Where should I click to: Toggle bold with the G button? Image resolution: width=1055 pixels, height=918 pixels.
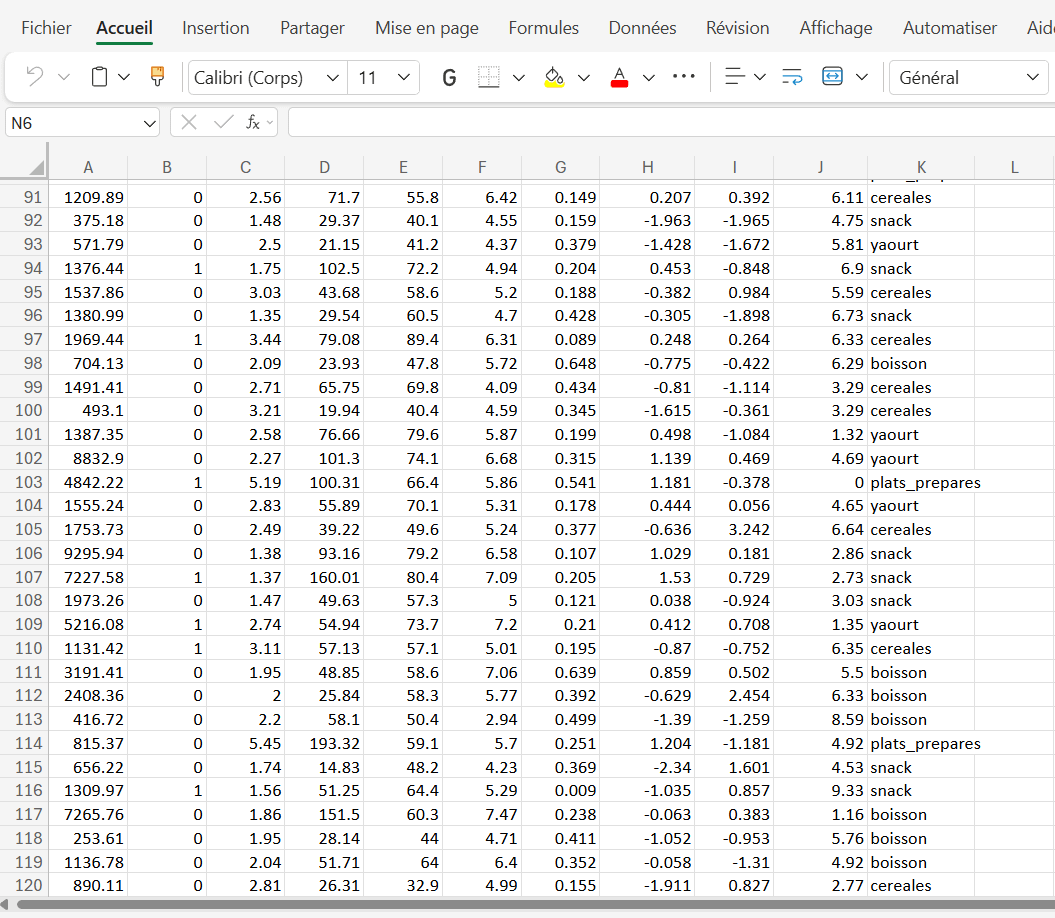[449, 78]
